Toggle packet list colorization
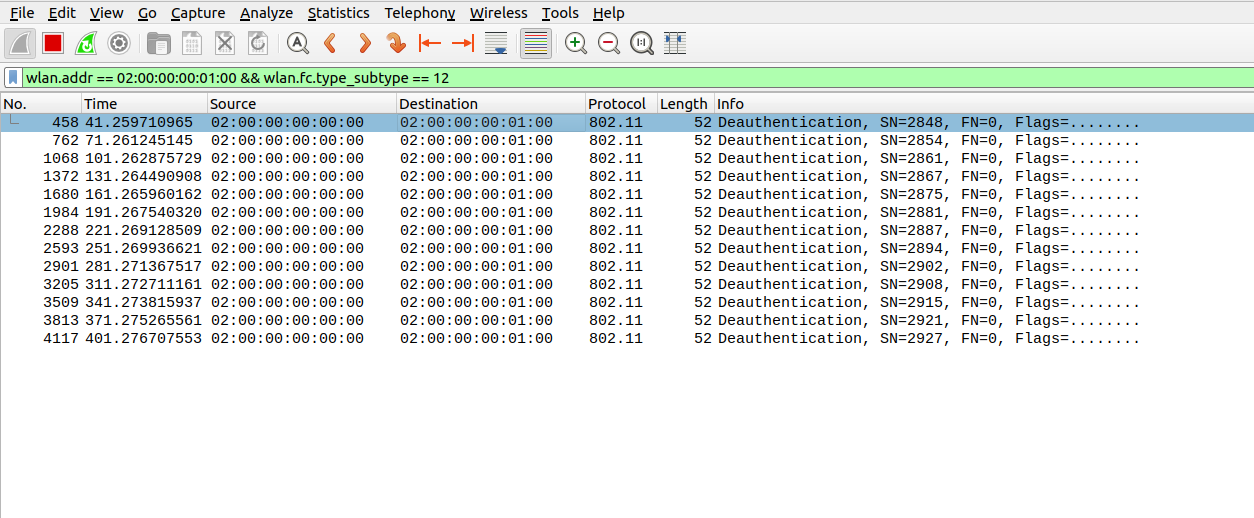Viewport: 1254px width, 518px height. point(536,43)
